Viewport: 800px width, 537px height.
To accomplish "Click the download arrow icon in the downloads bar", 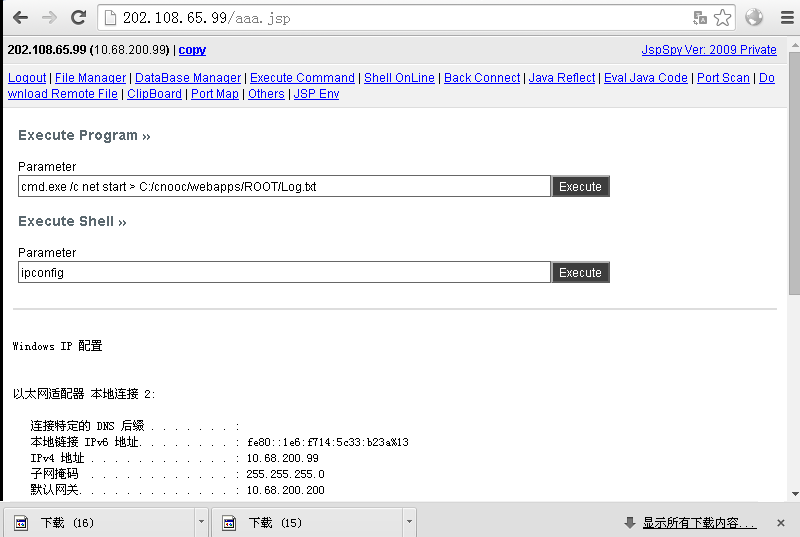I will coord(630,522).
